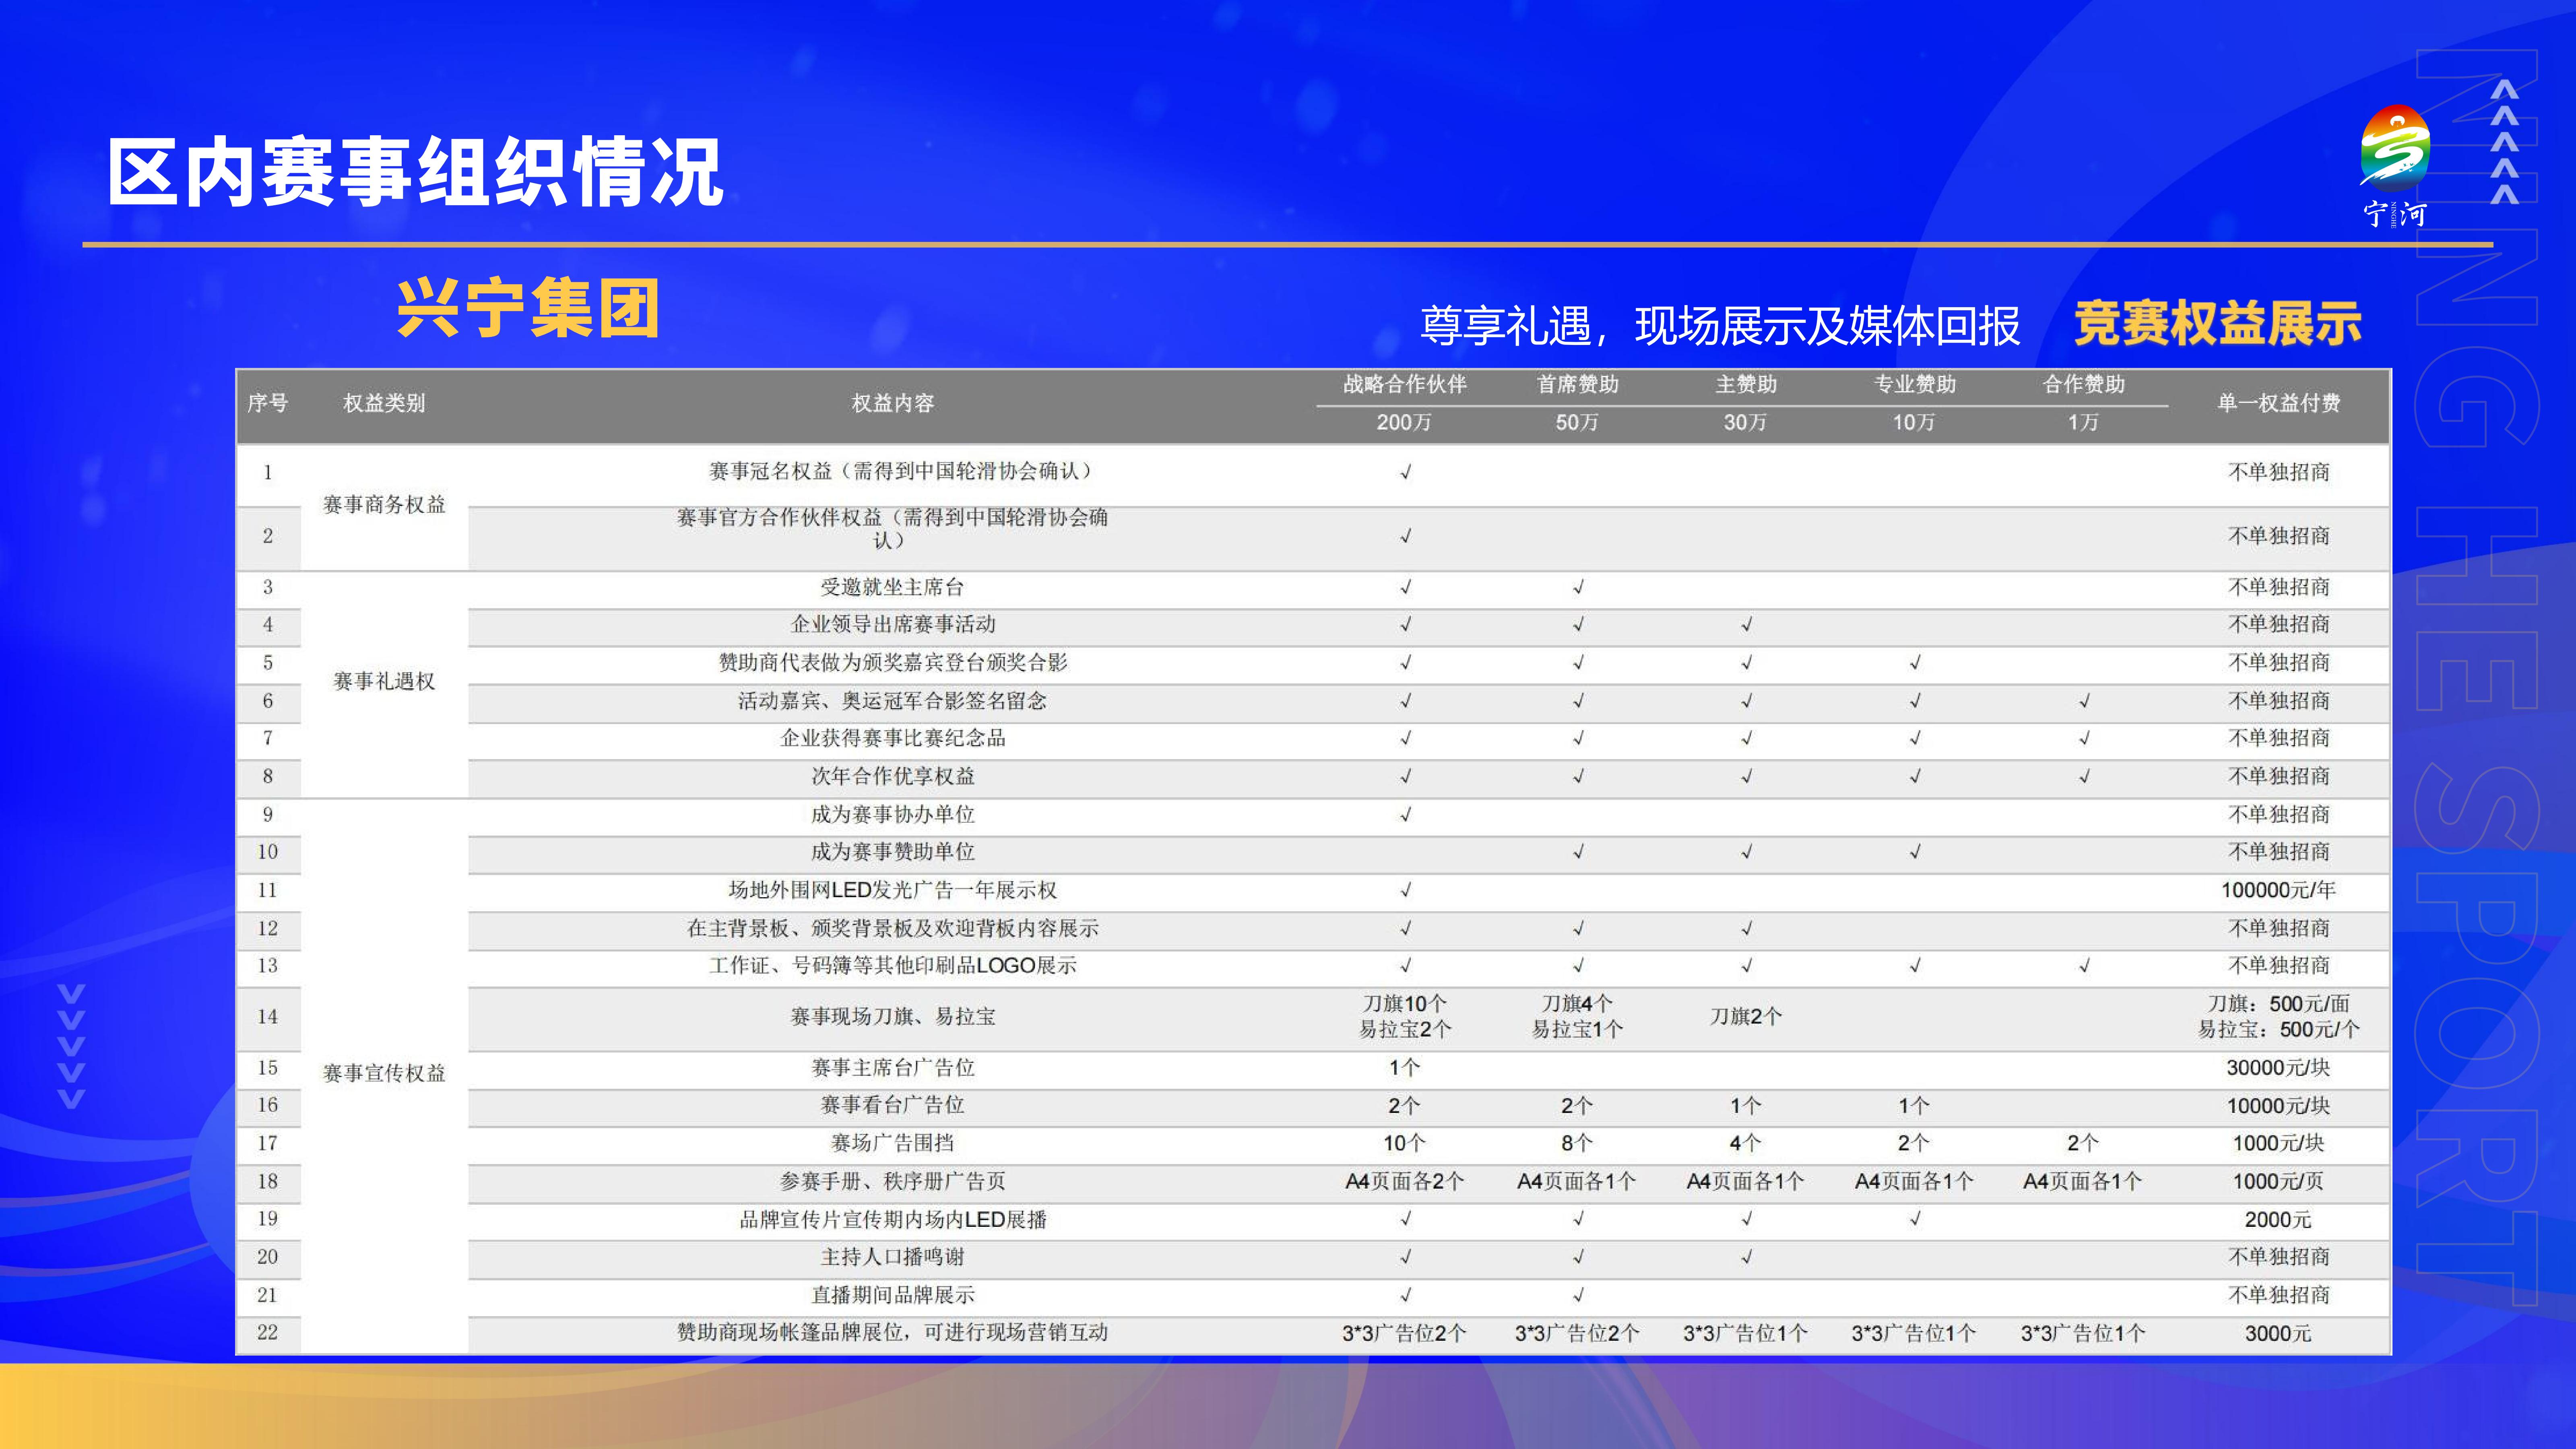Click the checkmark for row 1 战略合作伙伴
Viewport: 2576px width, 1449px height.
(1405, 472)
